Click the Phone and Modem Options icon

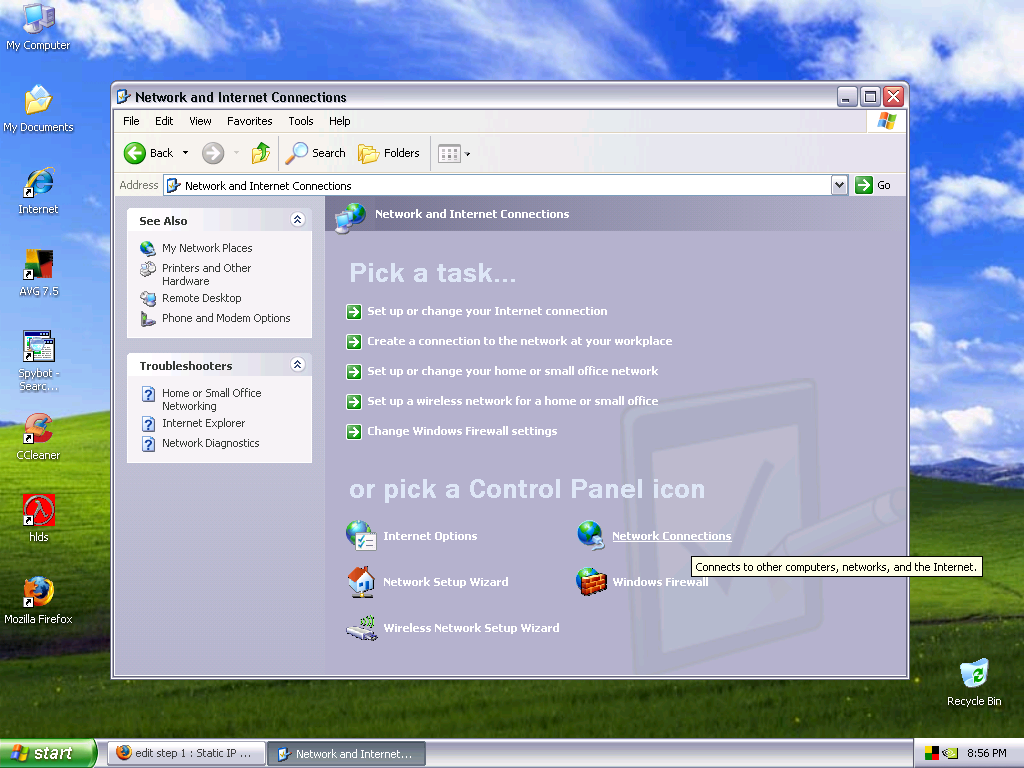[148, 319]
